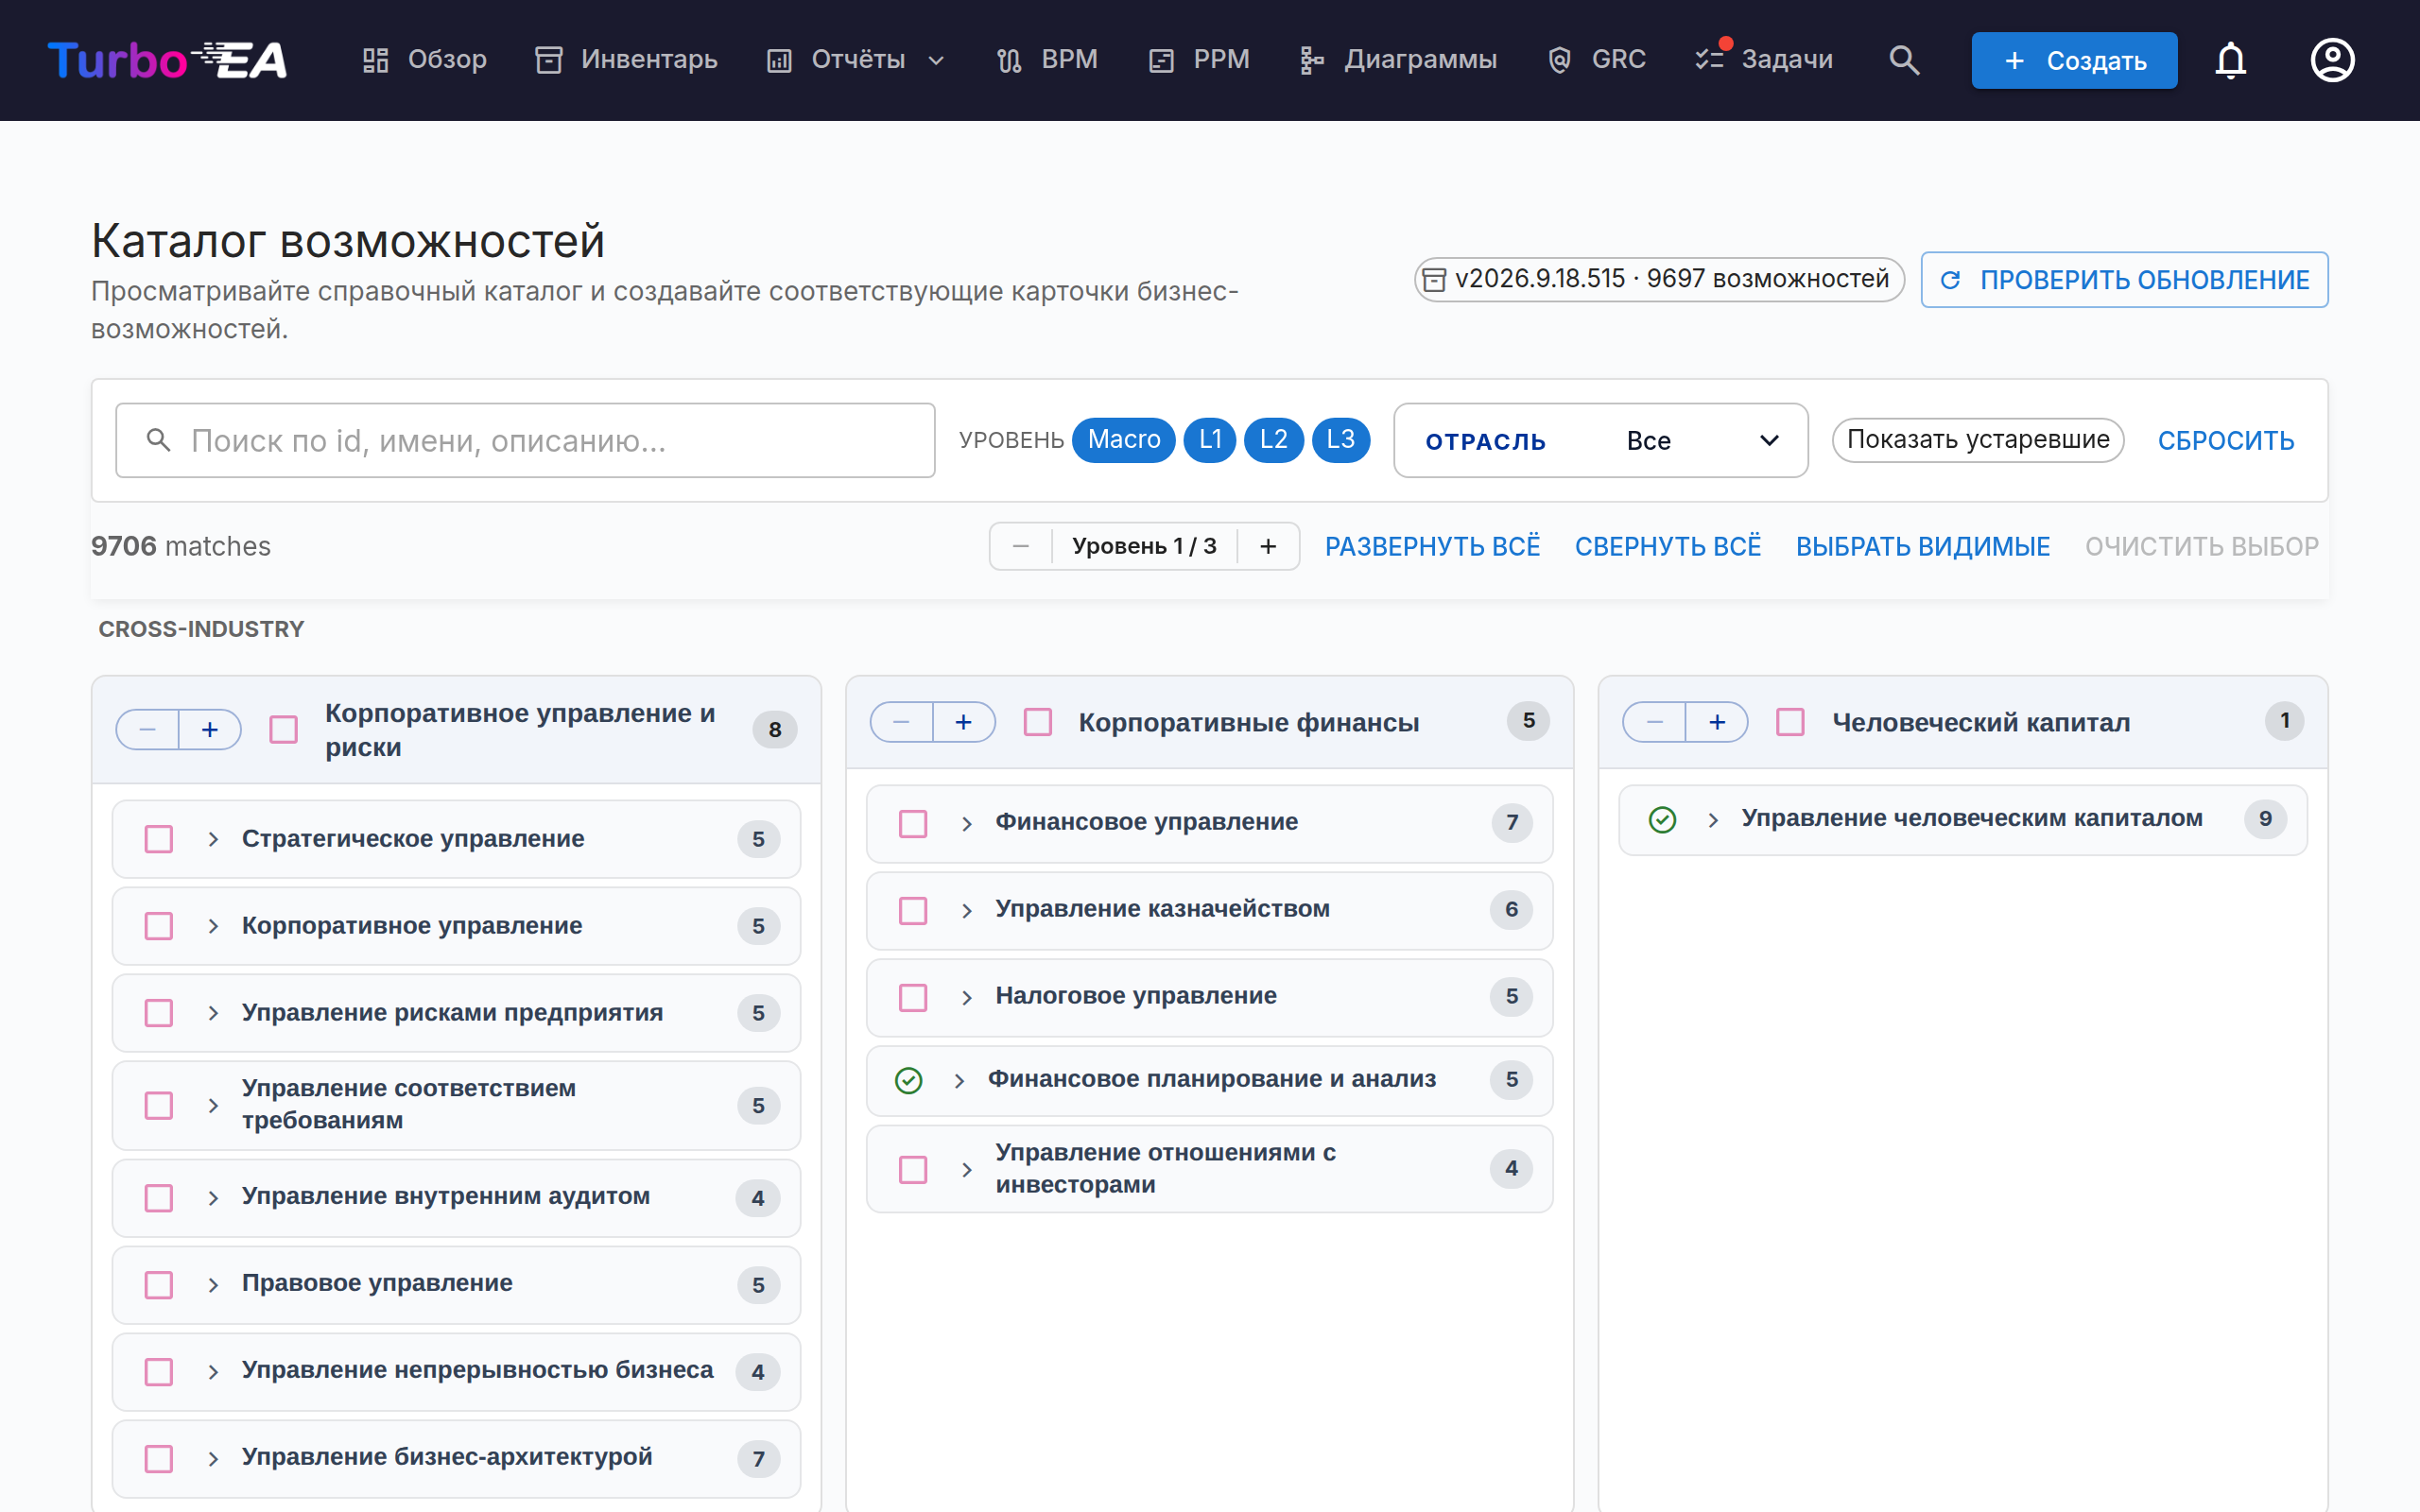Screen dimensions: 2420x1512
Task: Click ПРОВЕРИТЬ ОБНОВЛЕНИЕ button
Action: coord(2124,280)
